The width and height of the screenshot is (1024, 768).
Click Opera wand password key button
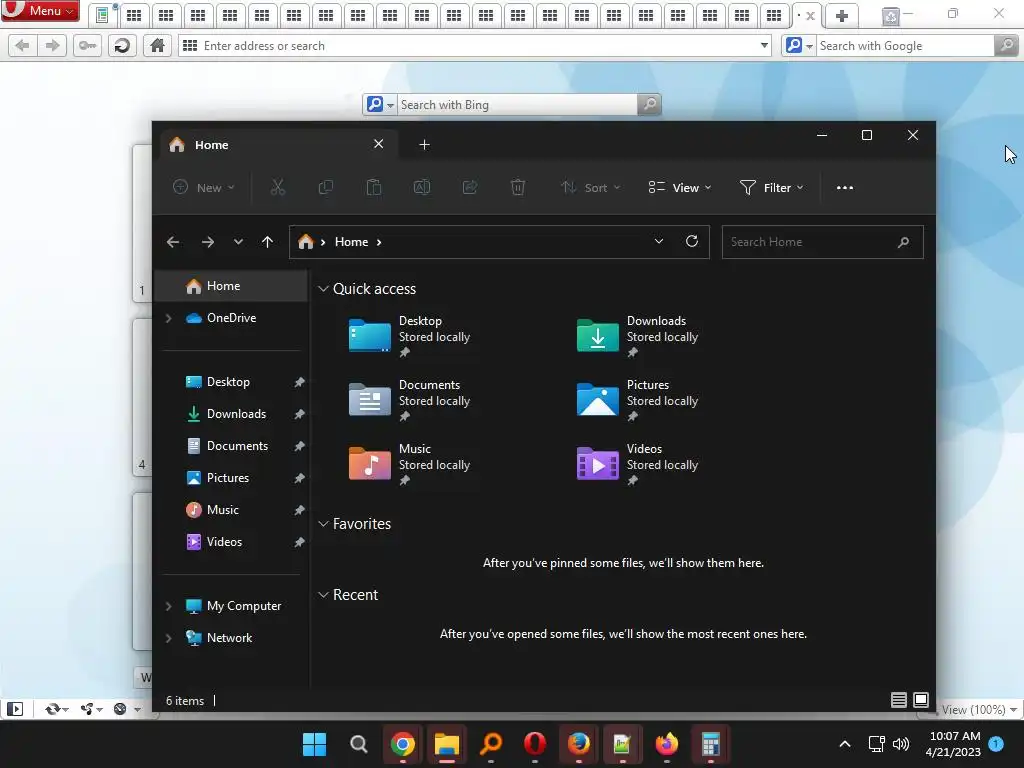point(88,46)
